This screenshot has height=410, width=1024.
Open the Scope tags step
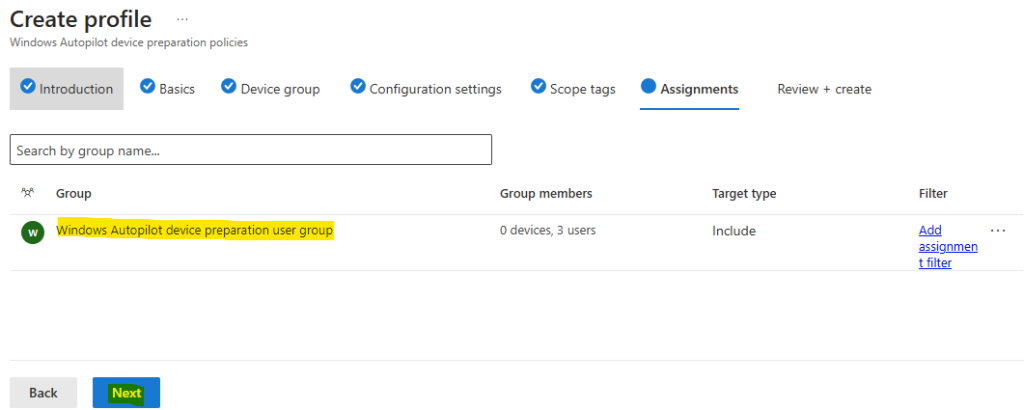573,89
